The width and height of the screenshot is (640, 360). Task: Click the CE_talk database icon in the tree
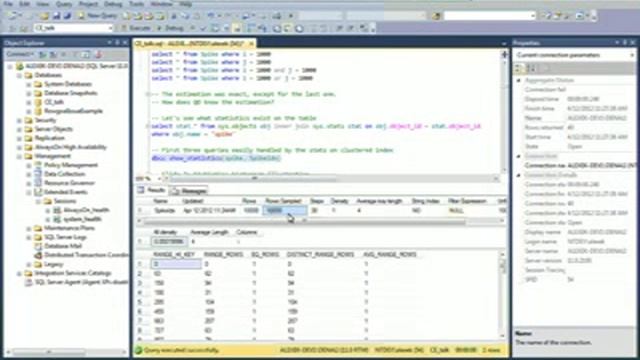[38, 102]
